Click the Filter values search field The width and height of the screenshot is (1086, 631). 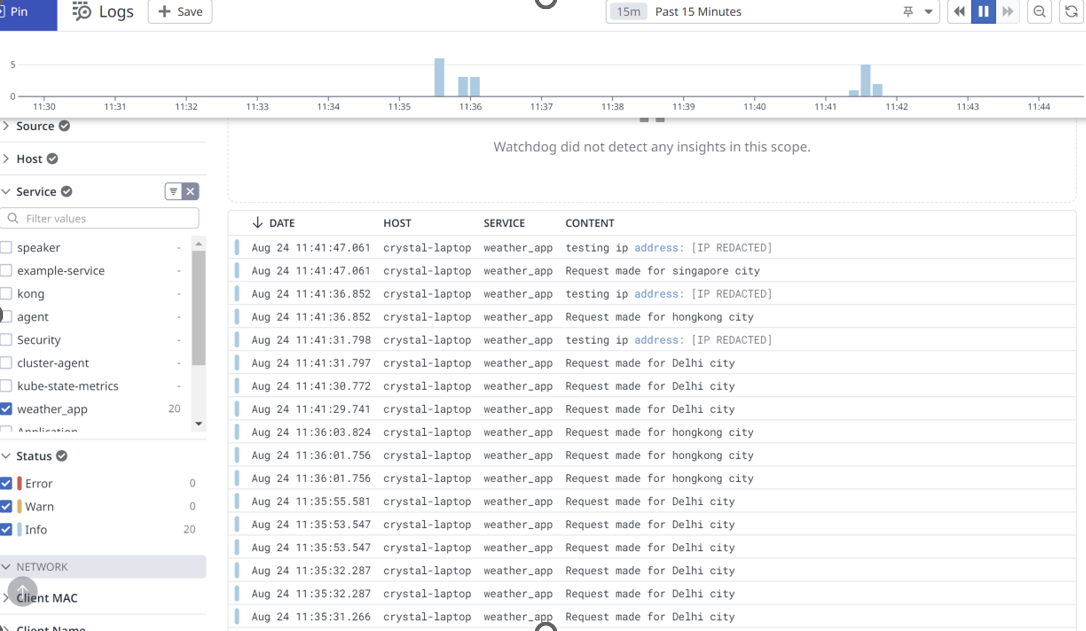pyautogui.click(x=105, y=218)
